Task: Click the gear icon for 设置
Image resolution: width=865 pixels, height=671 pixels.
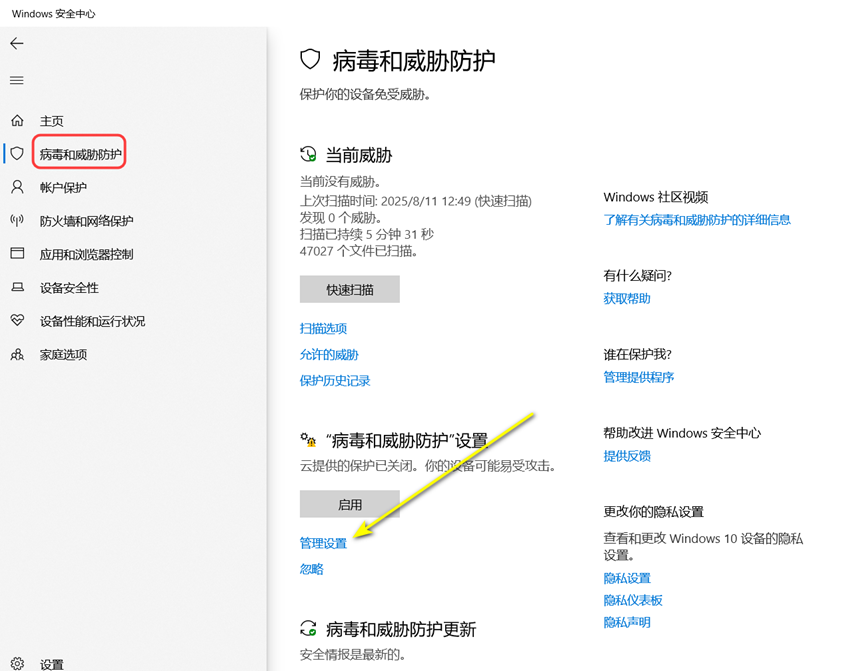Action: (x=18, y=664)
